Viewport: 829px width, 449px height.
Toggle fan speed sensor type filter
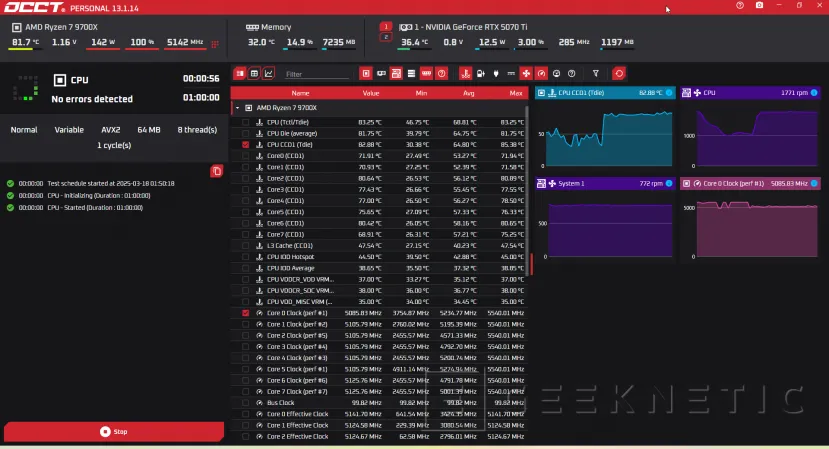tap(526, 74)
